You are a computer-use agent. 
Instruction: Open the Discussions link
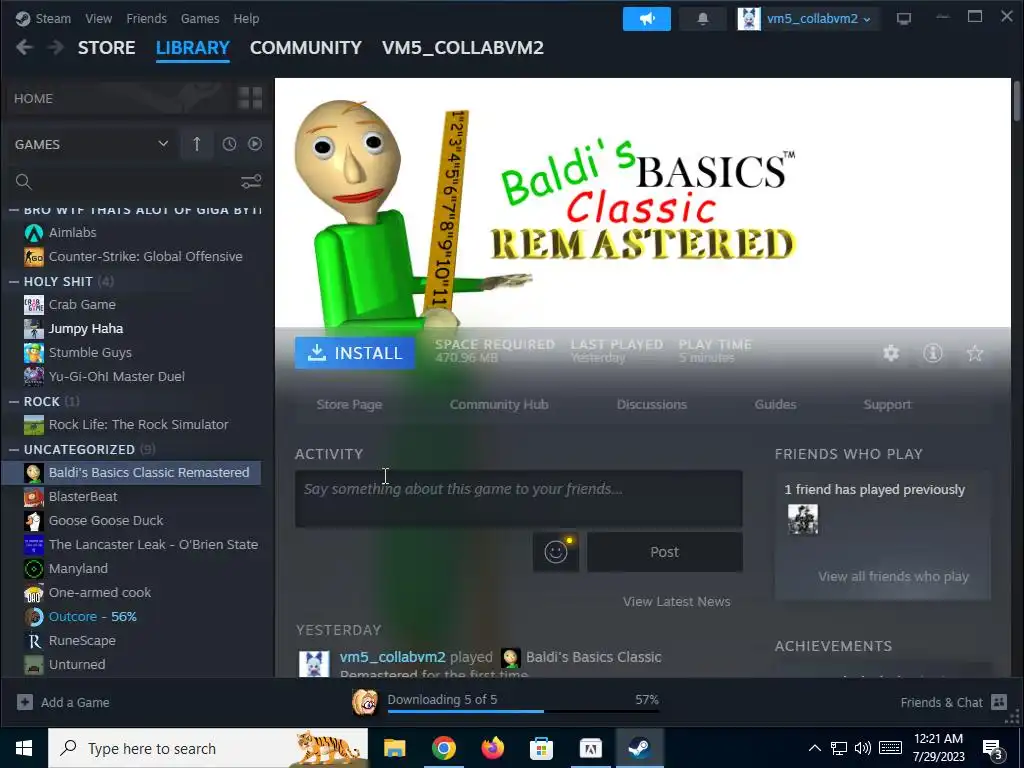[652, 405]
